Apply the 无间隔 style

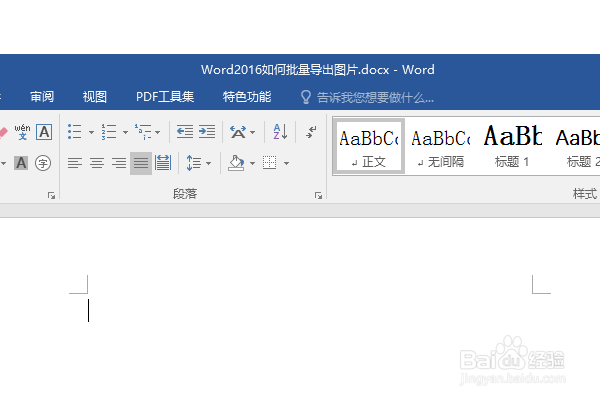pyautogui.click(x=441, y=146)
